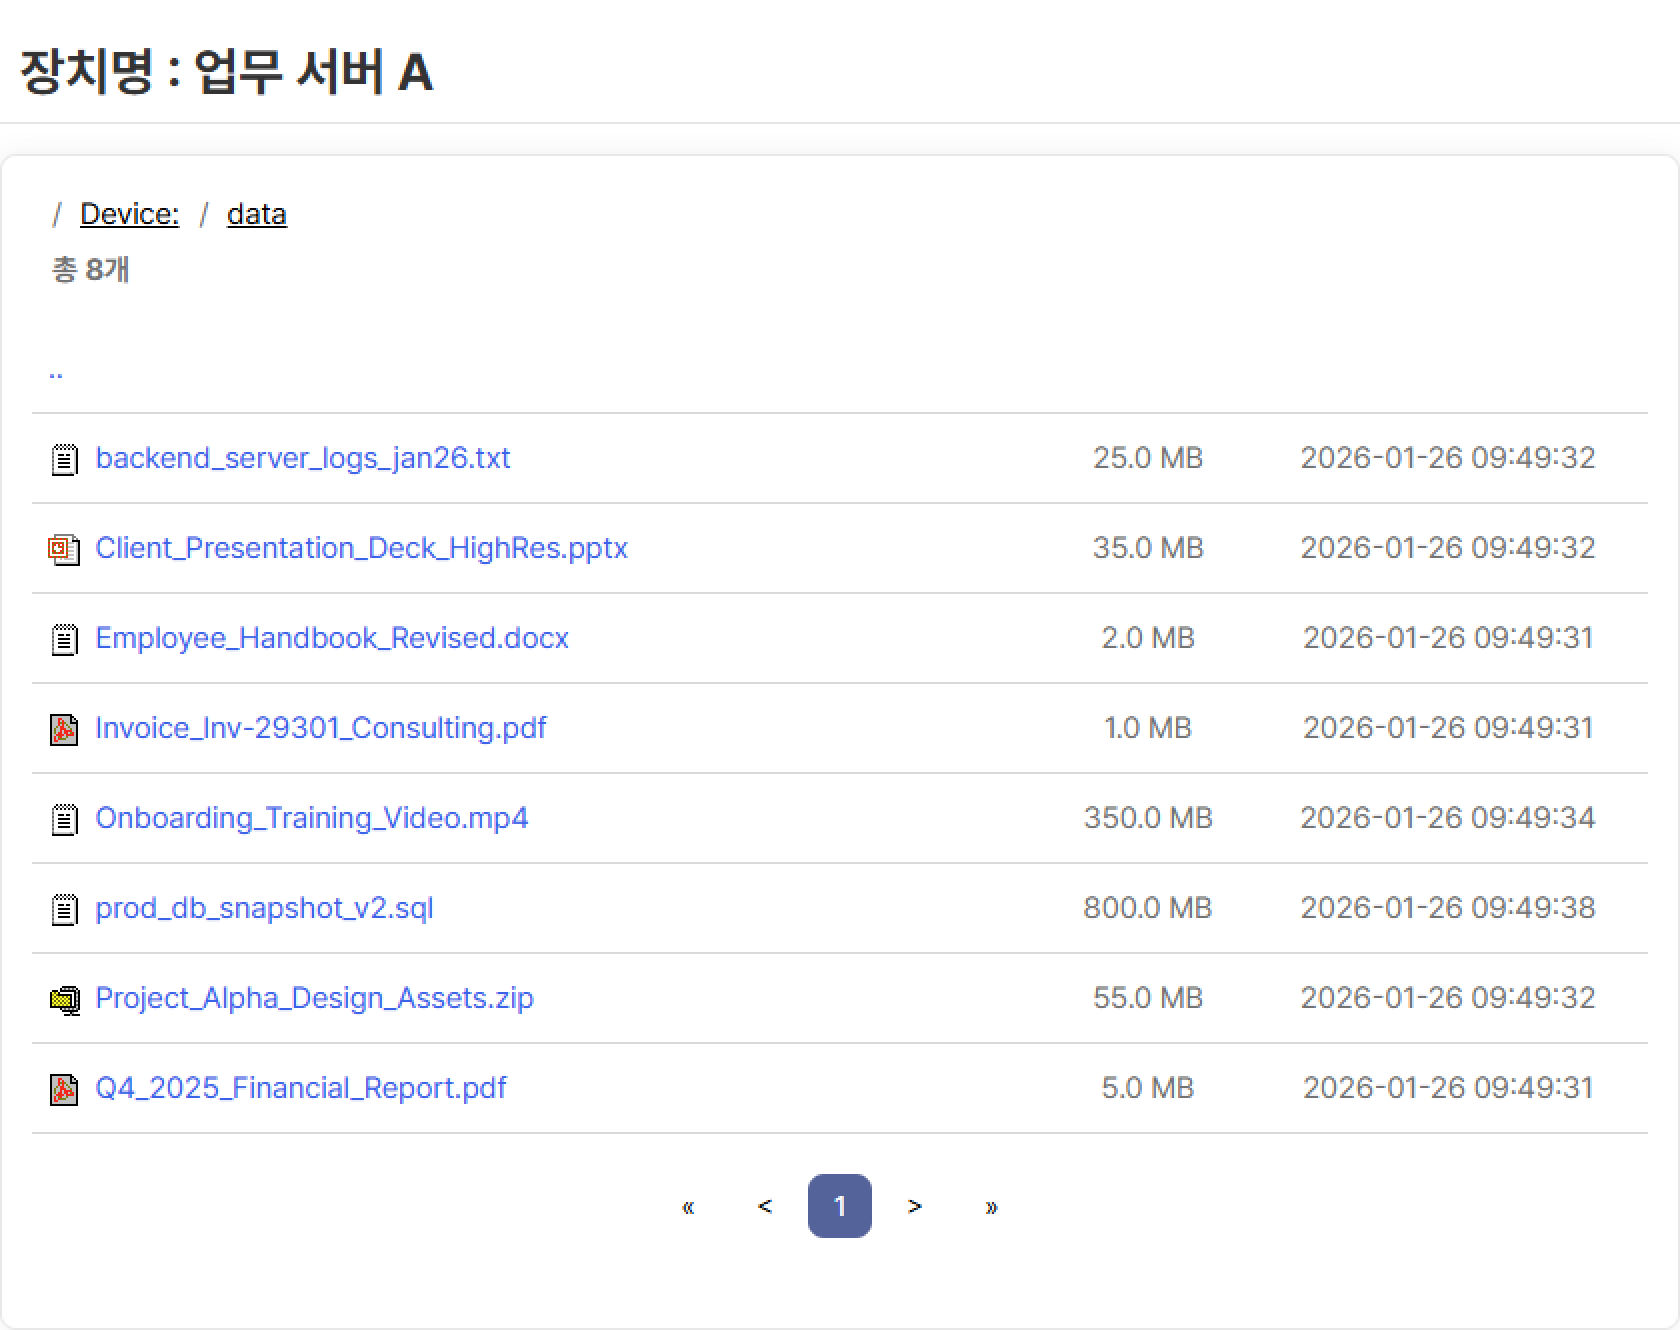Click the PDF icon beside Invoice_Inv-29301_Consulting.pdf
1680x1330 pixels.
click(x=64, y=729)
